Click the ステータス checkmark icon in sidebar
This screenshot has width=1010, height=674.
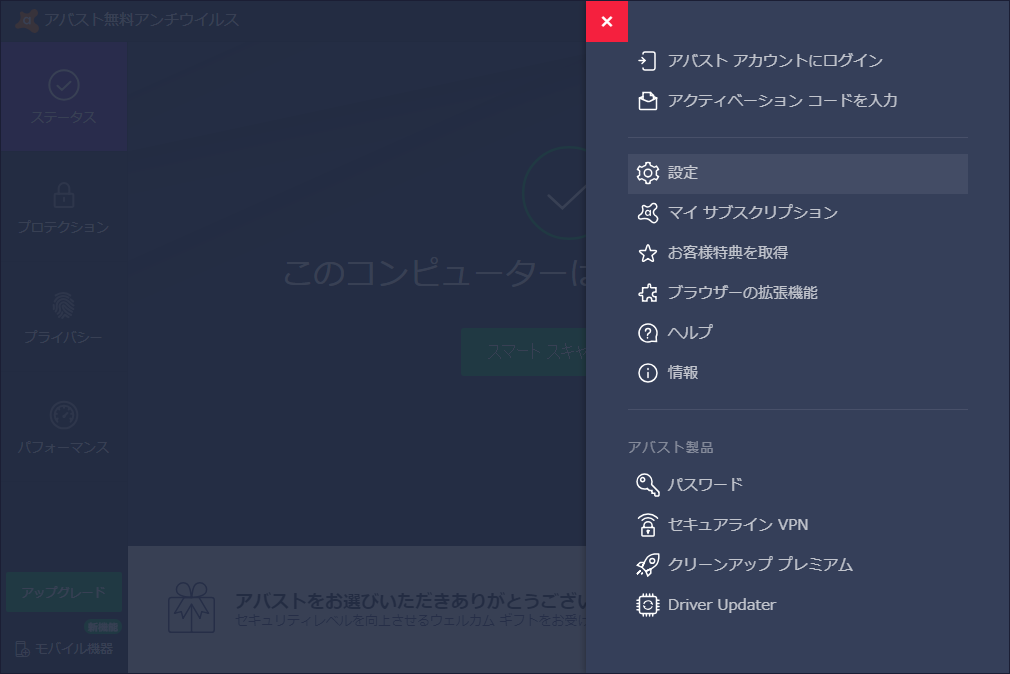click(x=64, y=85)
